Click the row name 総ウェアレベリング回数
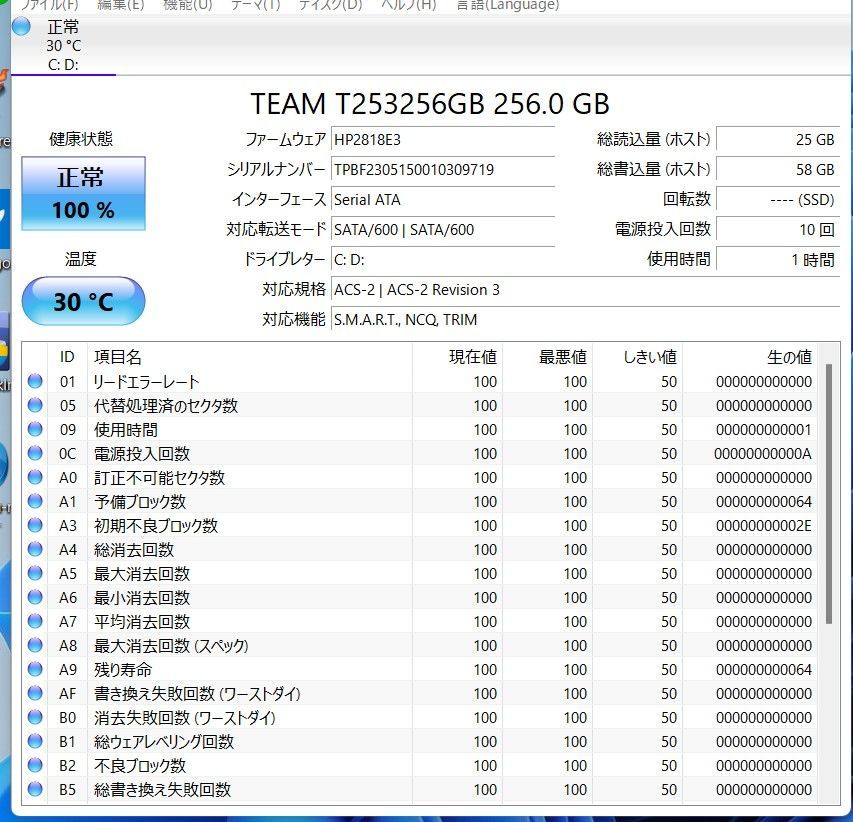The width and height of the screenshot is (853, 822). pyautogui.click(x=164, y=741)
